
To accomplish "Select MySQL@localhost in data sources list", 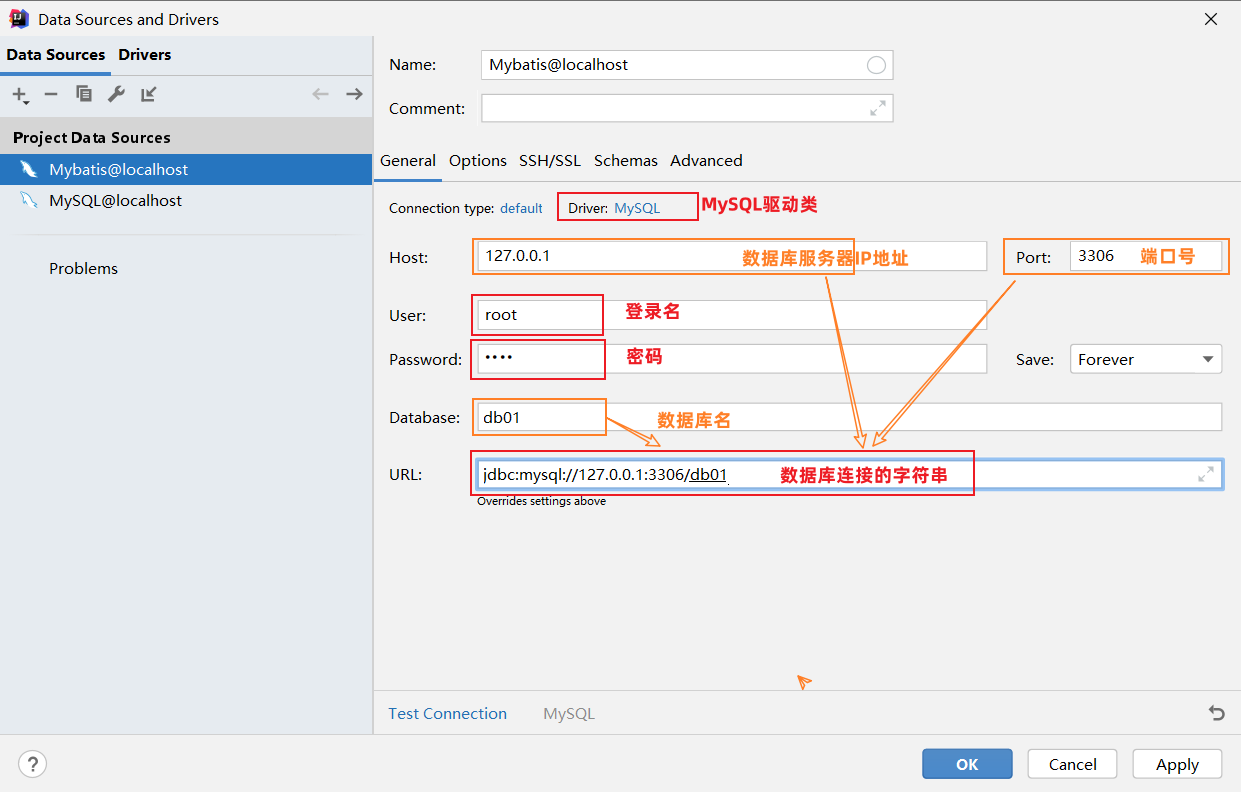I will pos(186,200).
